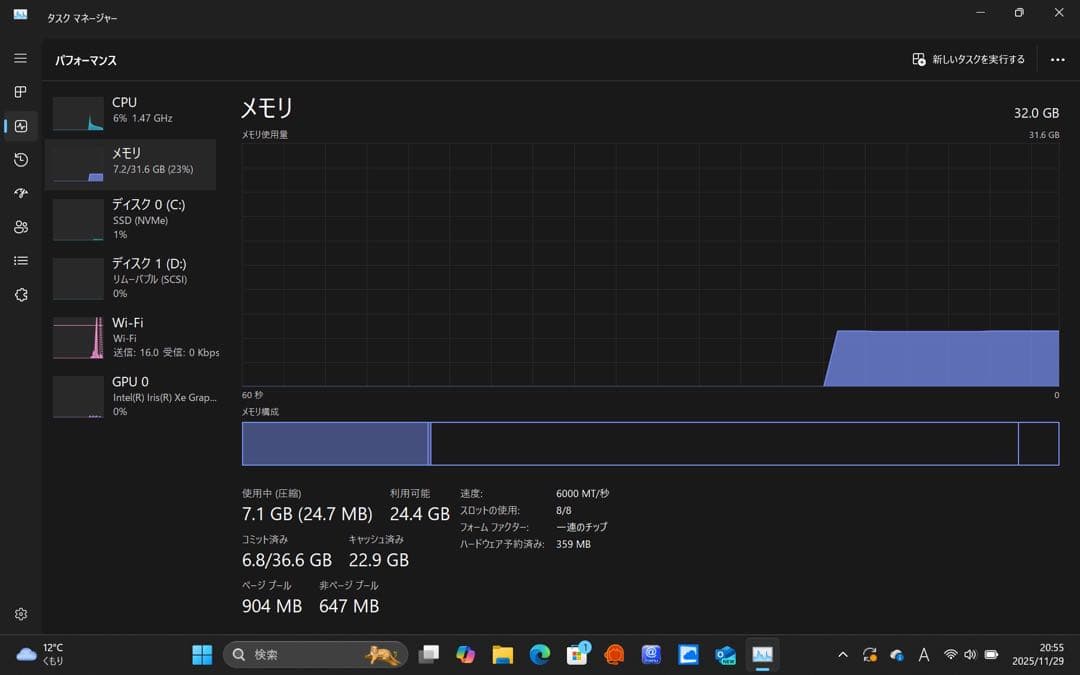
Task: Open the Users page
Action: tap(20, 227)
